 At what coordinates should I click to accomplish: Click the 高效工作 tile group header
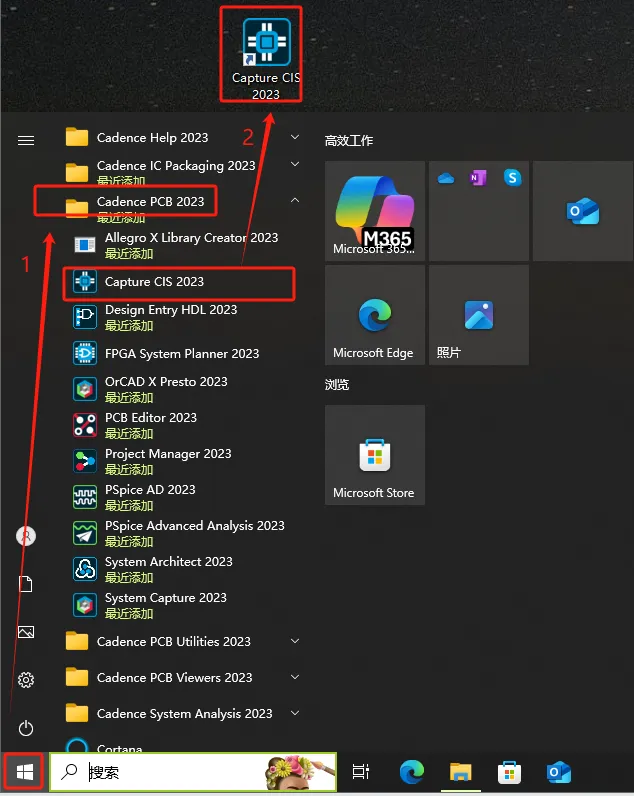[349, 141]
